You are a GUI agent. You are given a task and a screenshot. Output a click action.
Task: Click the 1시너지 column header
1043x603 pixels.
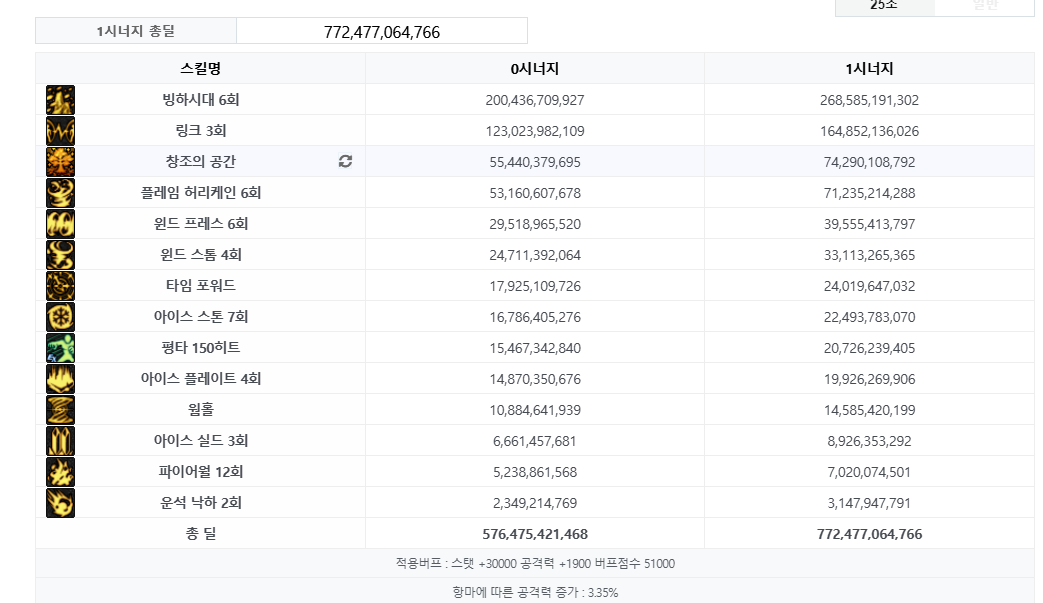click(x=868, y=69)
